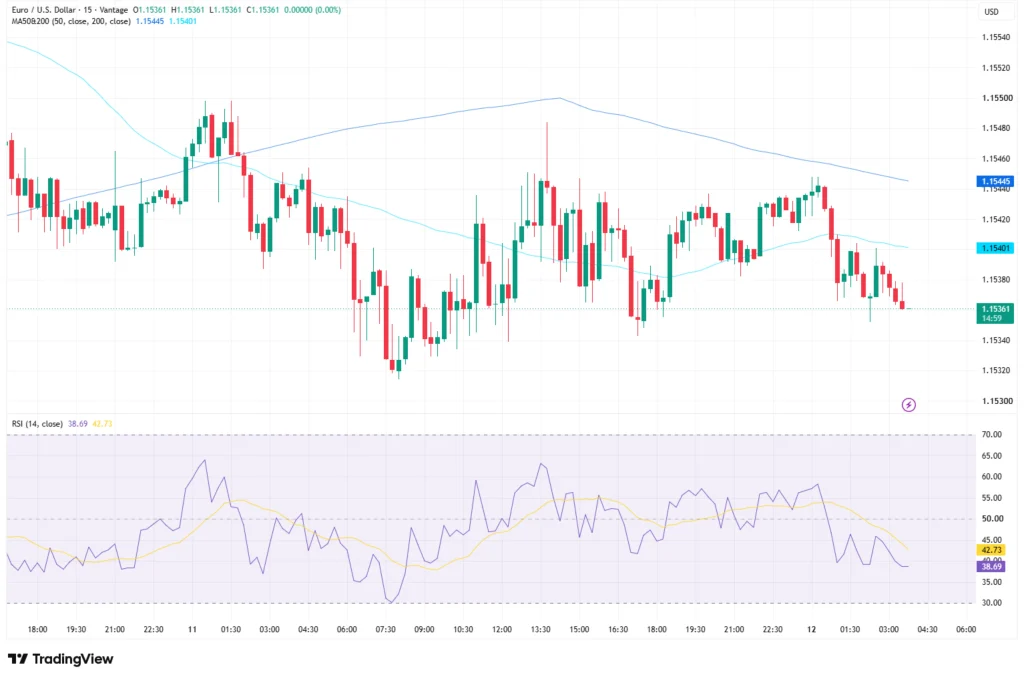Click the 1.15500 price scale label
Image resolution: width=1024 pixels, height=679 pixels.
coord(997,98)
